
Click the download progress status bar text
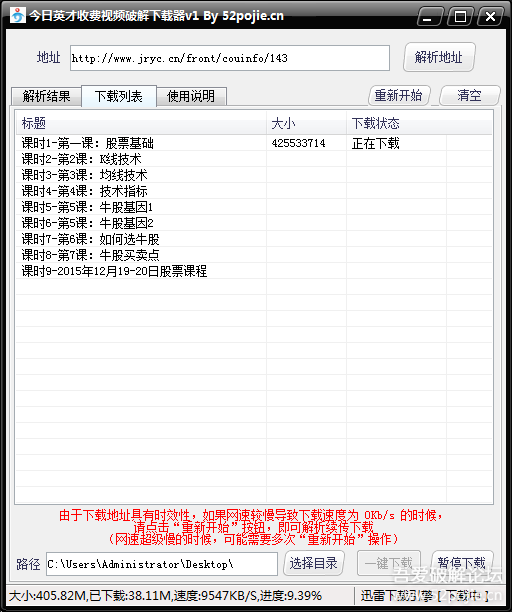click(x=165, y=596)
